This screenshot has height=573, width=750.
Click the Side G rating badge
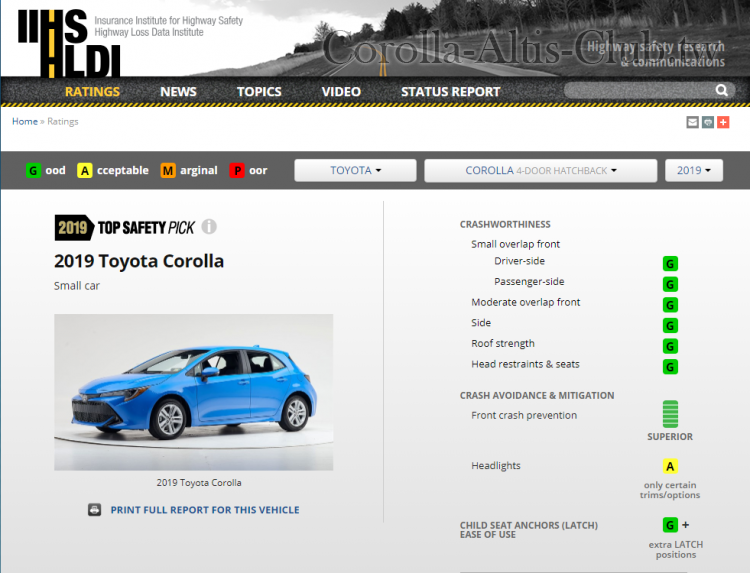click(x=670, y=325)
